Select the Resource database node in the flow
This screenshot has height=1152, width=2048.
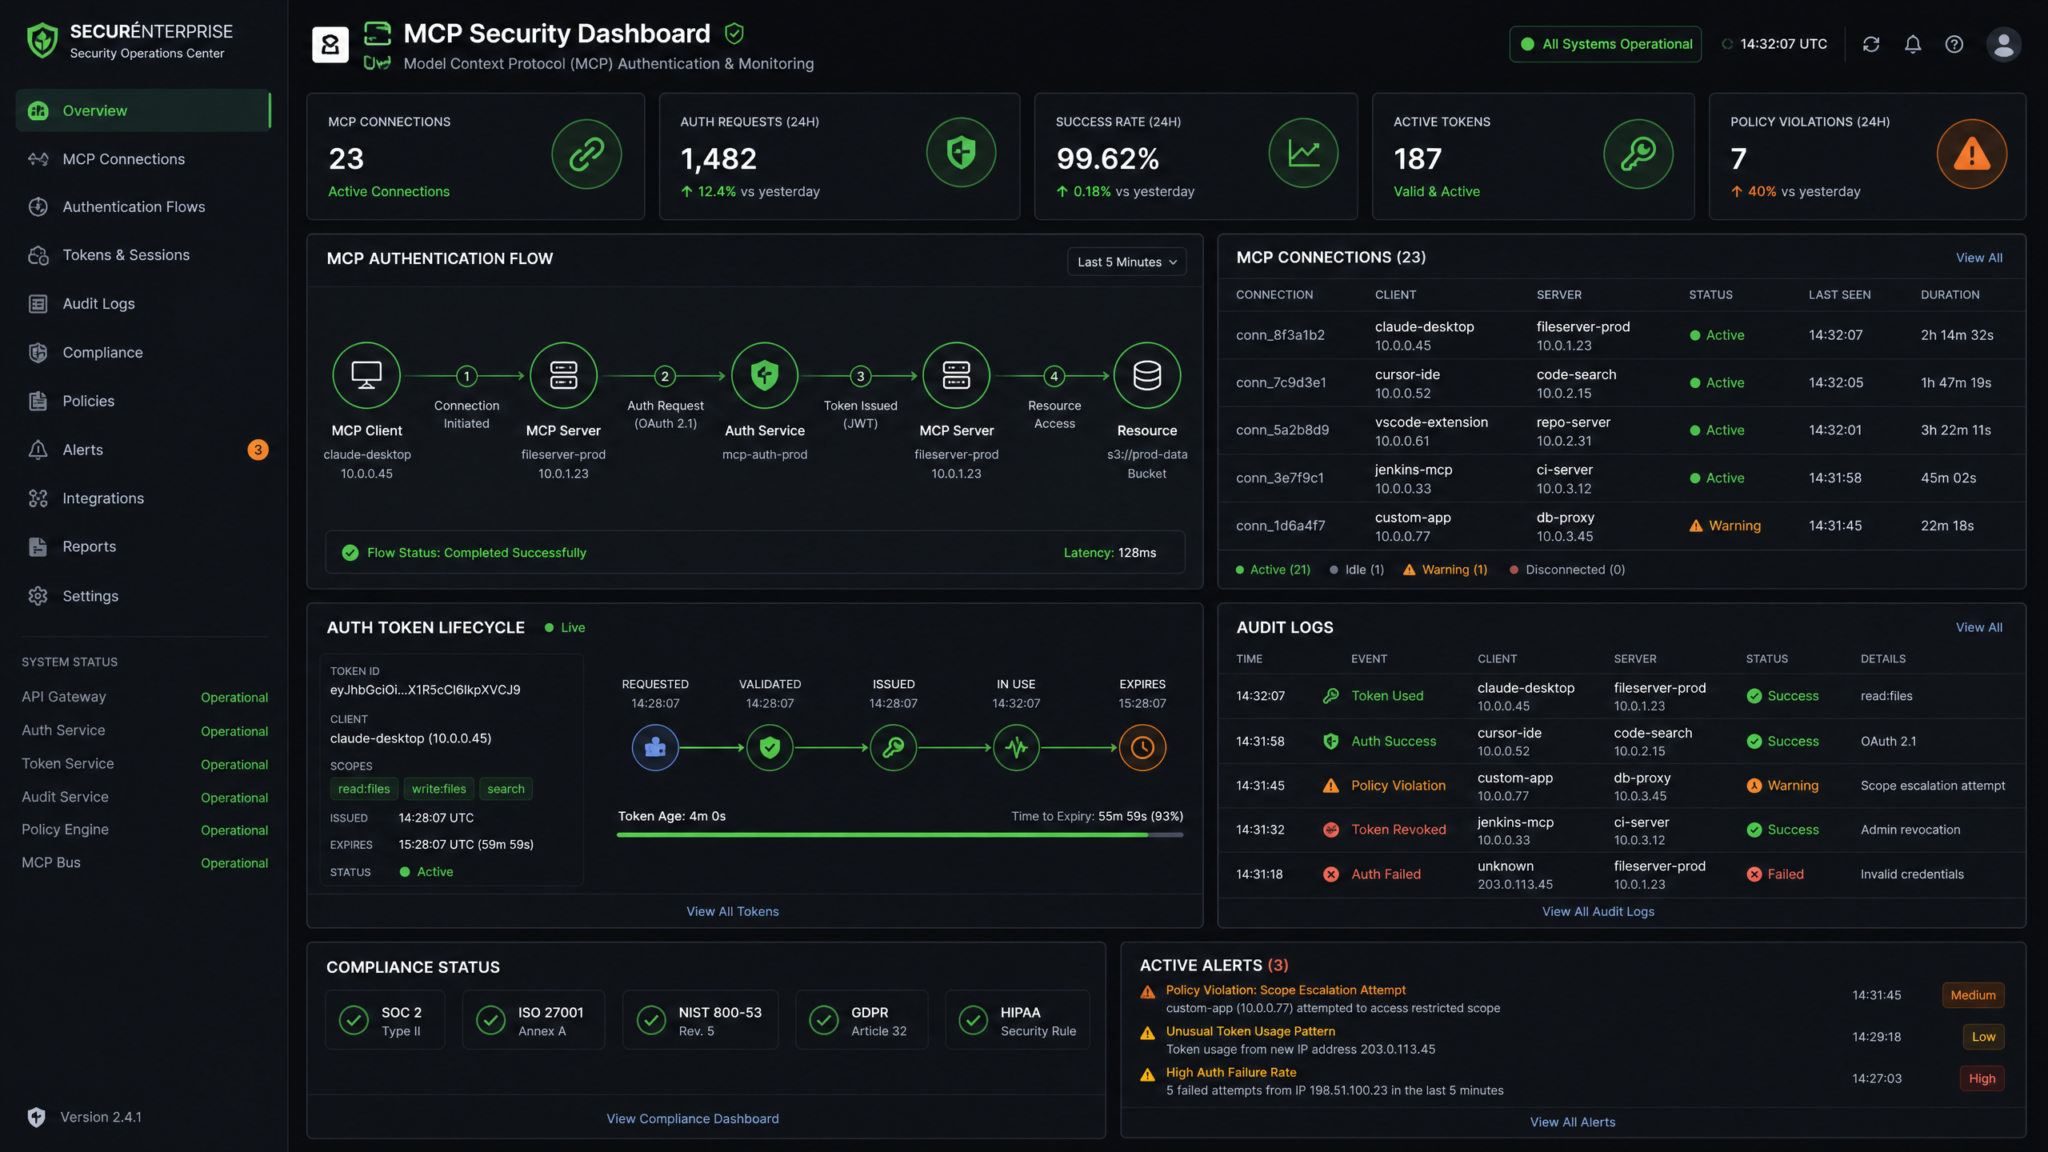(x=1147, y=376)
